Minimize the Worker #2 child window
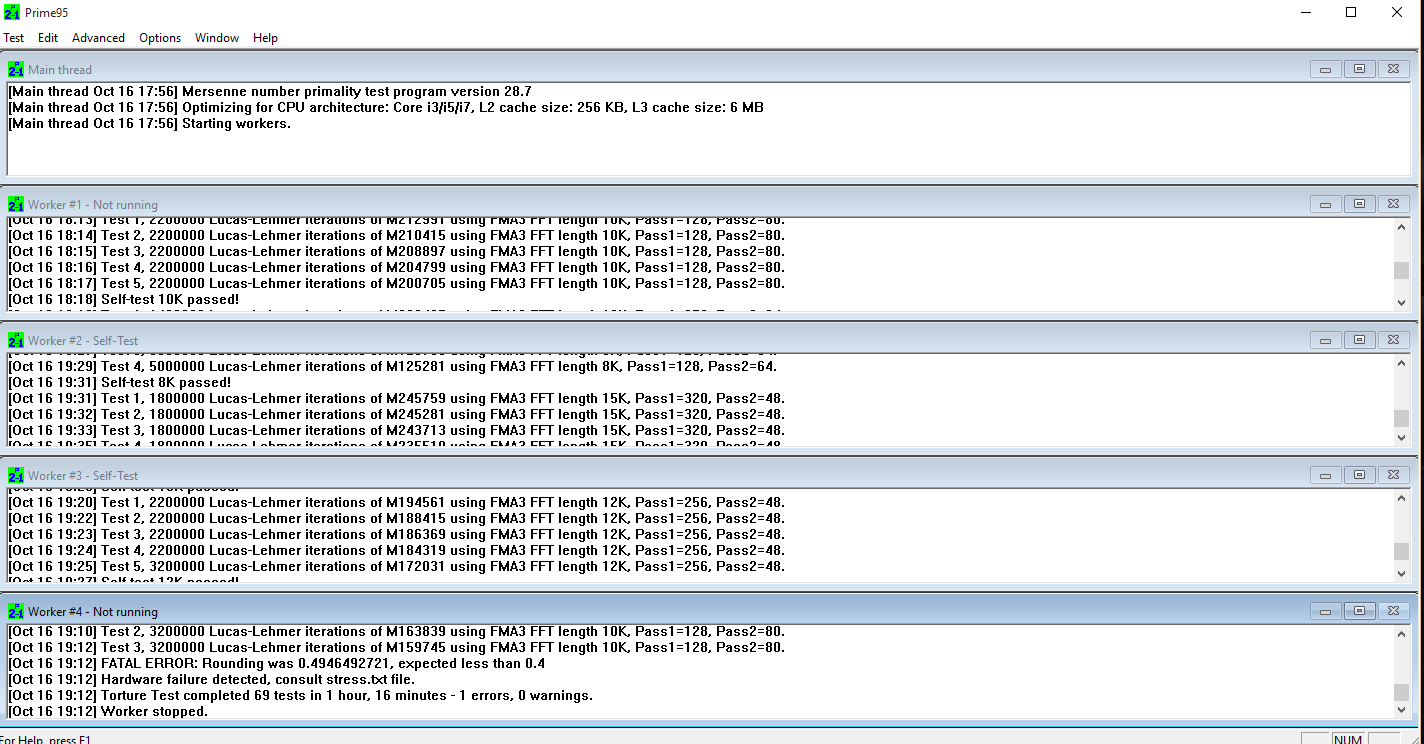 1325,340
